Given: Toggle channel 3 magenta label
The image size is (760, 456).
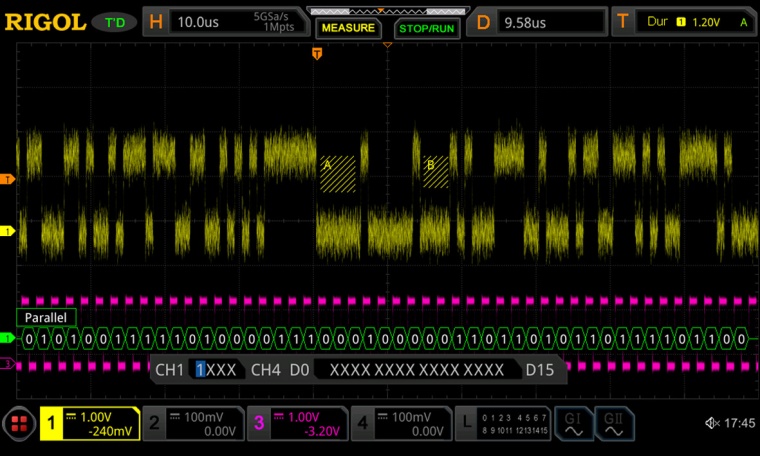Looking at the screenshot, I should [x=297, y=424].
